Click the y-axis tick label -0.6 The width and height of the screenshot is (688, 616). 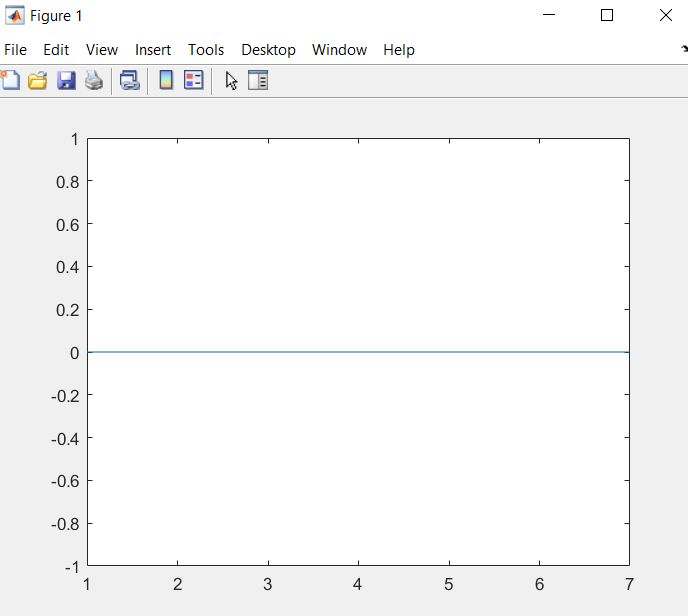[x=65, y=481]
